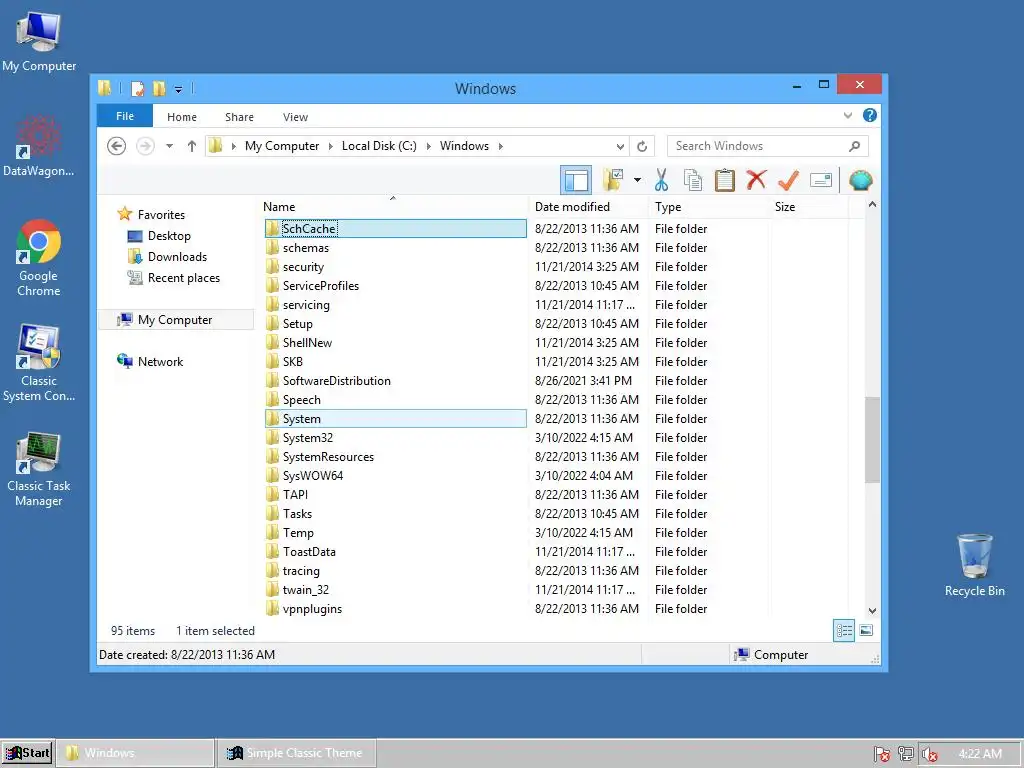
Task: Switch to large thumbnails view button
Action: pyautogui.click(x=866, y=630)
